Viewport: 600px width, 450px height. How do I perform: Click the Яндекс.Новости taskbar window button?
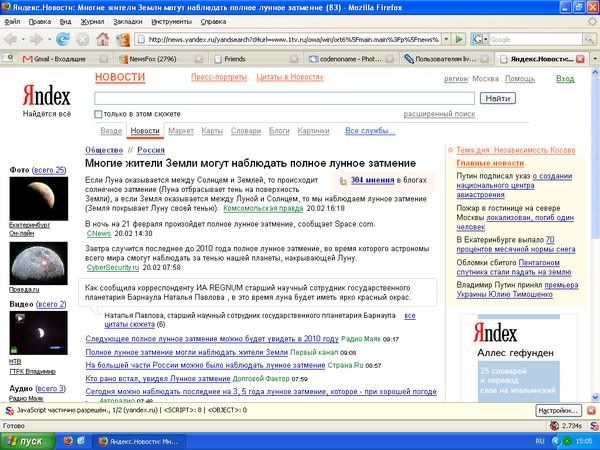point(141,442)
